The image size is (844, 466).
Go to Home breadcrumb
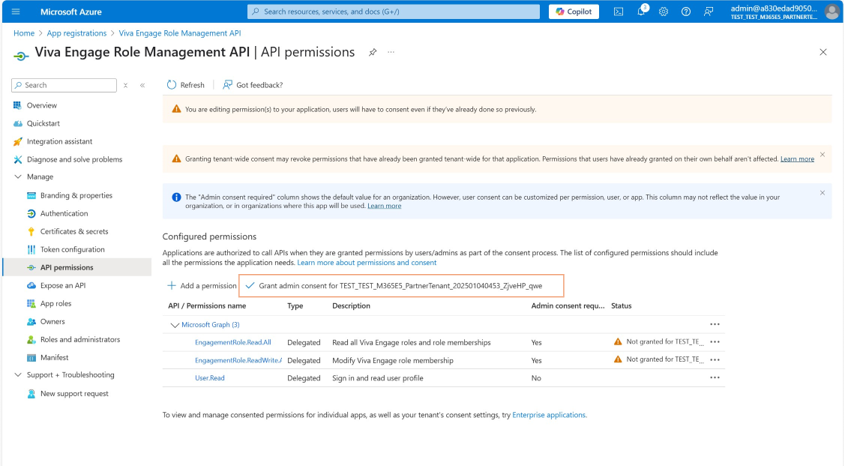(x=24, y=33)
